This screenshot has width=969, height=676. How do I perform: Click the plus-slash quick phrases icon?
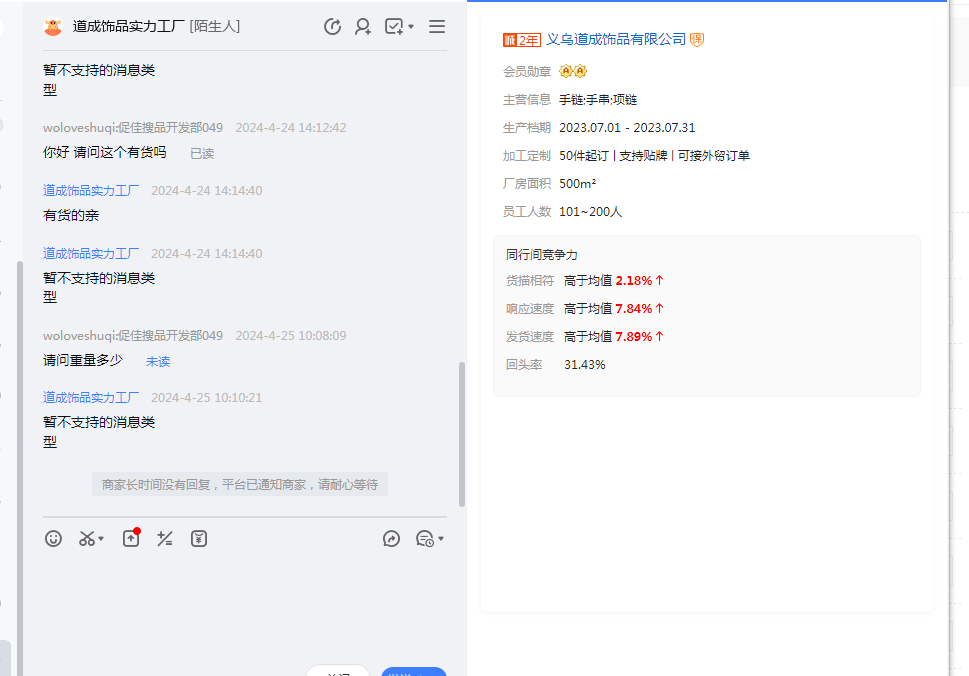(x=165, y=539)
